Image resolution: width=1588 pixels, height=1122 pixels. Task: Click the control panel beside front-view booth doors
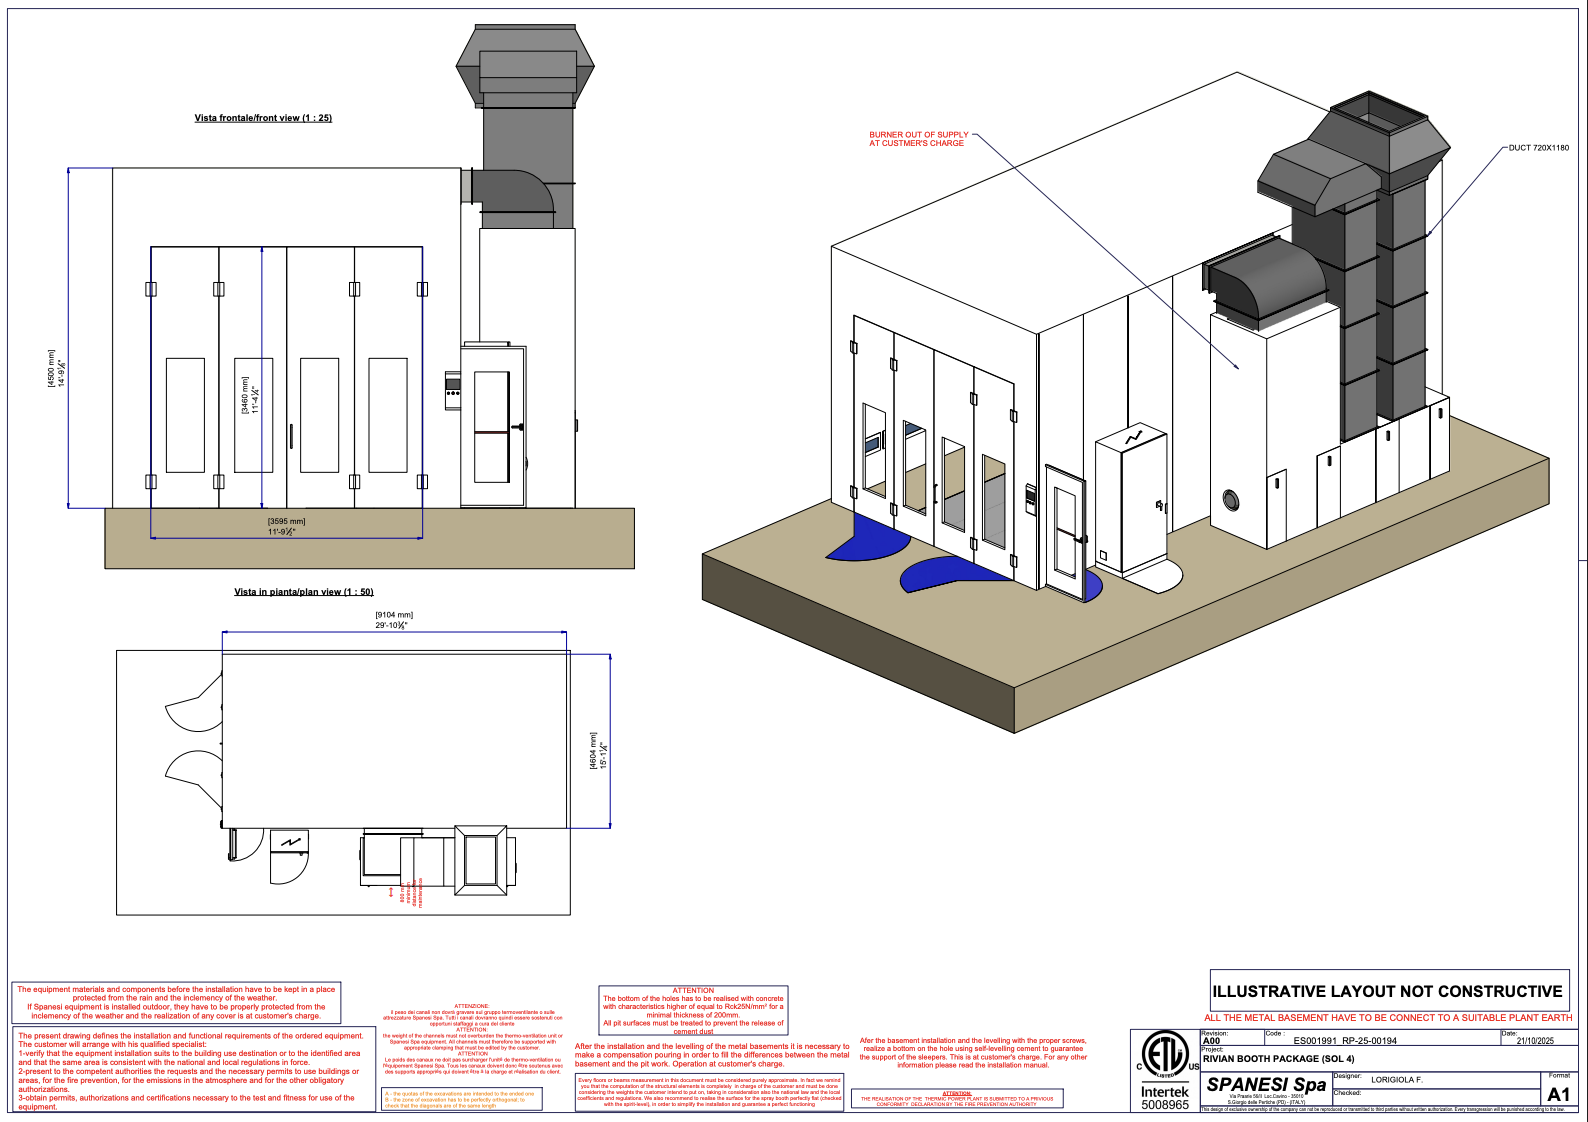pyautogui.click(x=452, y=391)
